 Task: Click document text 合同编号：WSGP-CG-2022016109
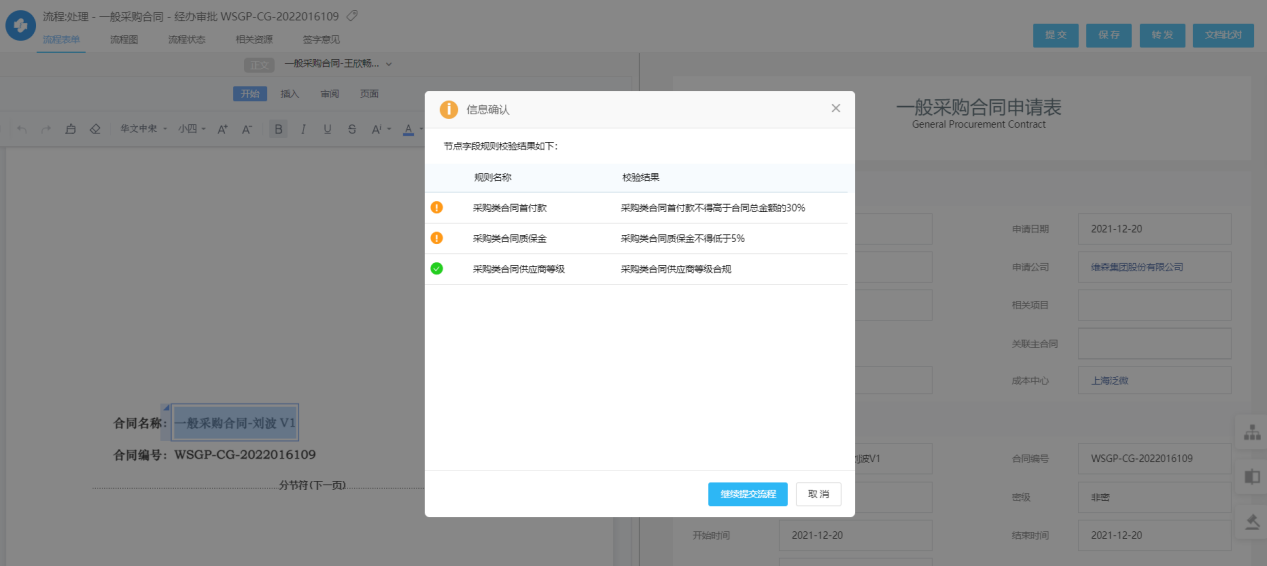215,455
